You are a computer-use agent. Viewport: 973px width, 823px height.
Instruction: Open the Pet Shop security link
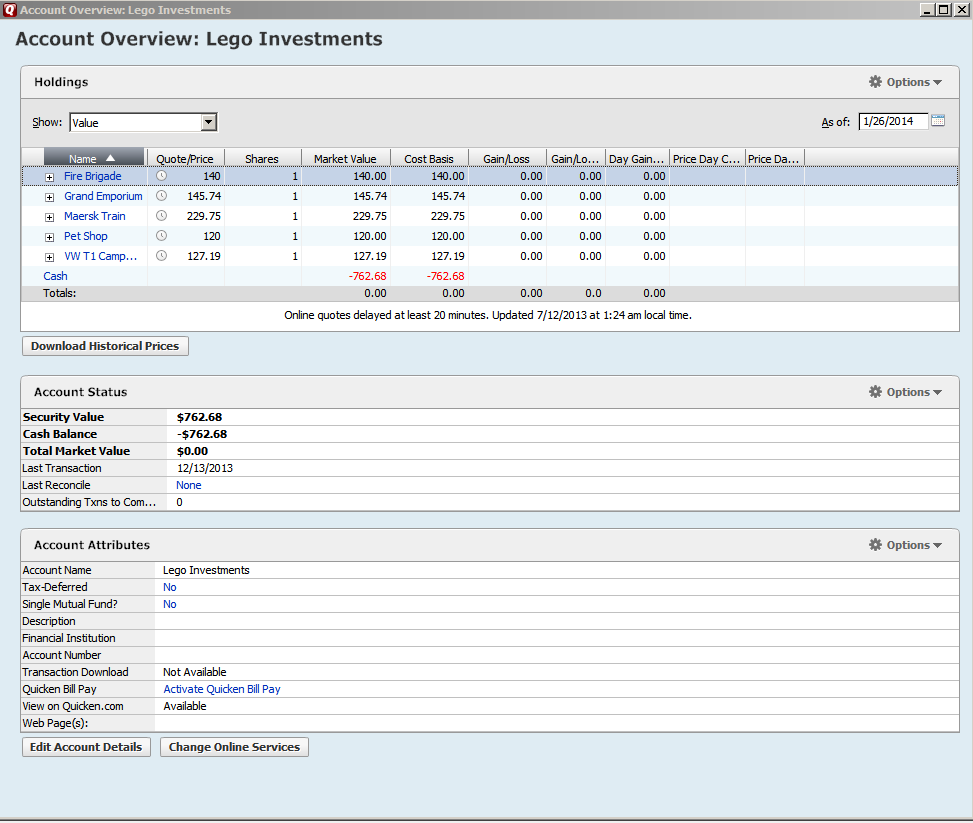86,236
